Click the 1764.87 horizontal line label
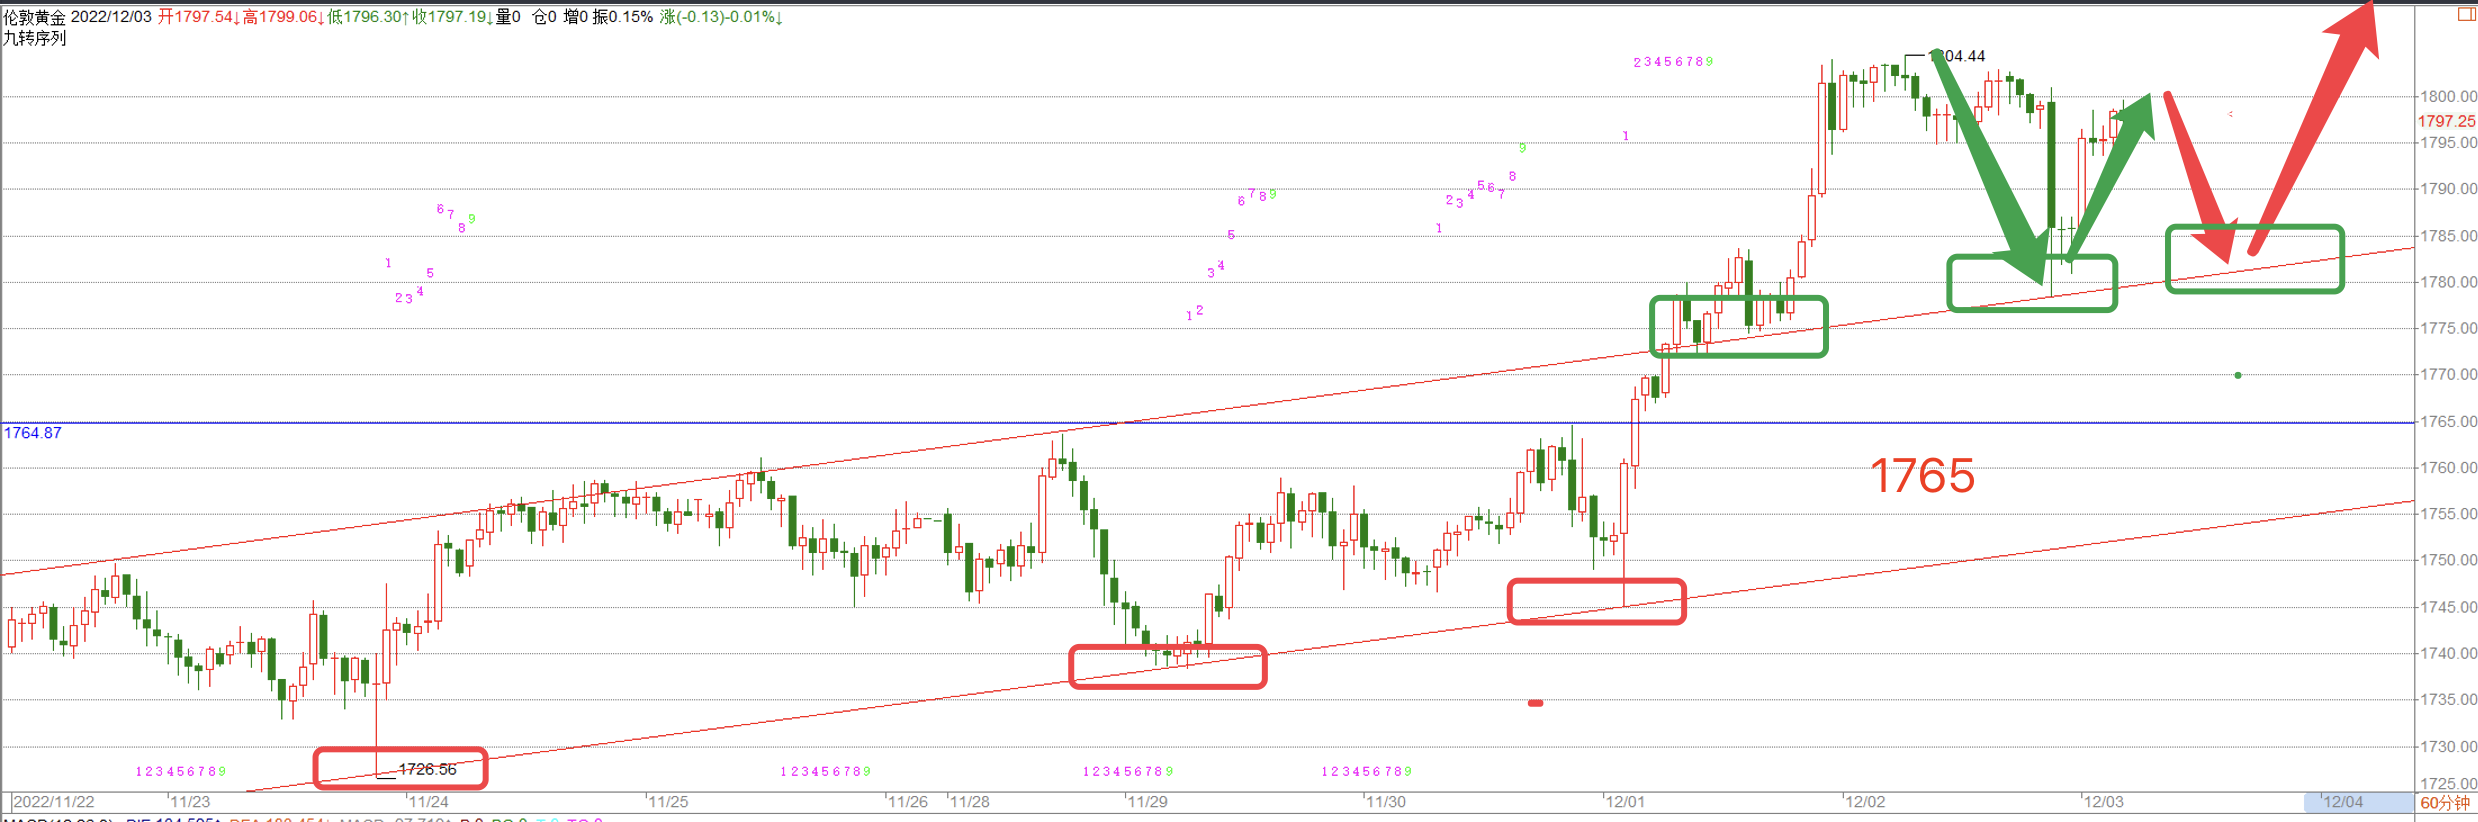This screenshot has width=2478, height=822. (33, 433)
